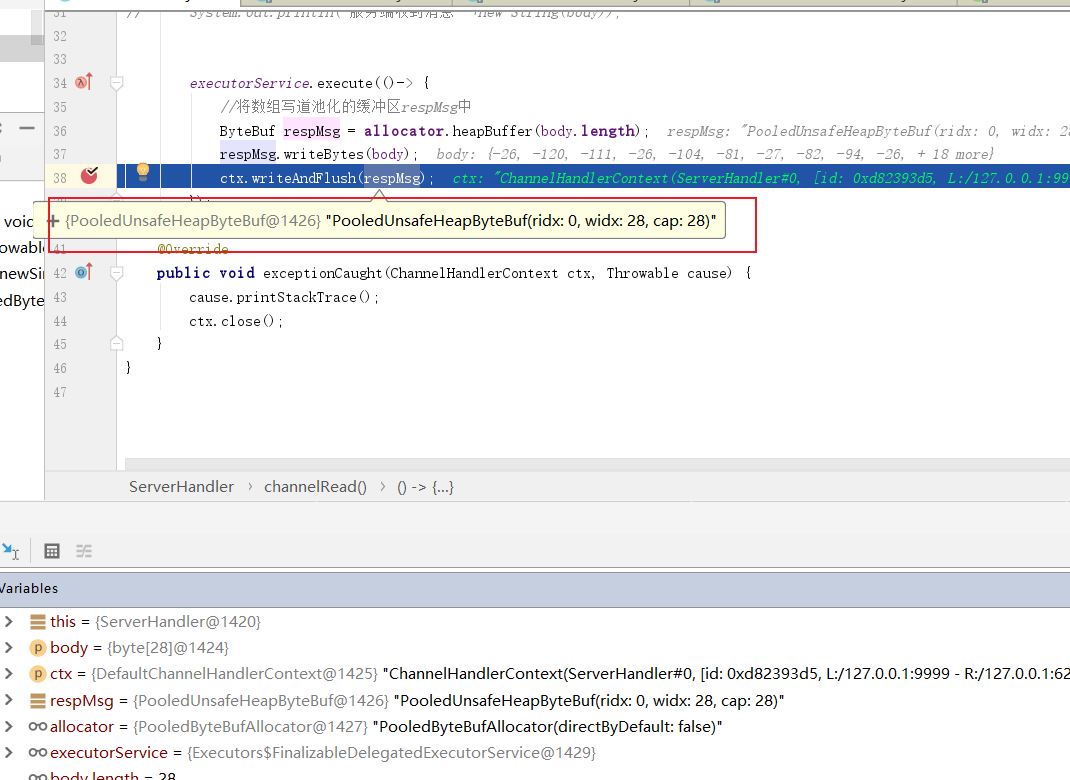Viewport: 1070px width, 780px height.
Task: Collapse the lambda fold marker on line 34
Action: [116, 84]
